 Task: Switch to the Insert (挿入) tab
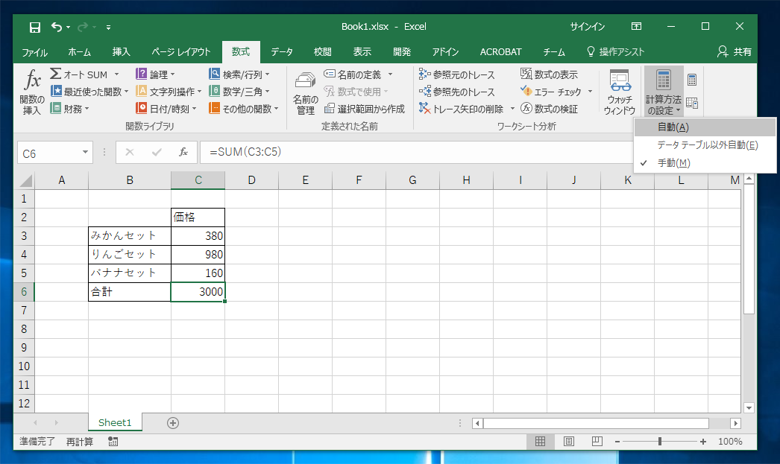click(x=121, y=52)
